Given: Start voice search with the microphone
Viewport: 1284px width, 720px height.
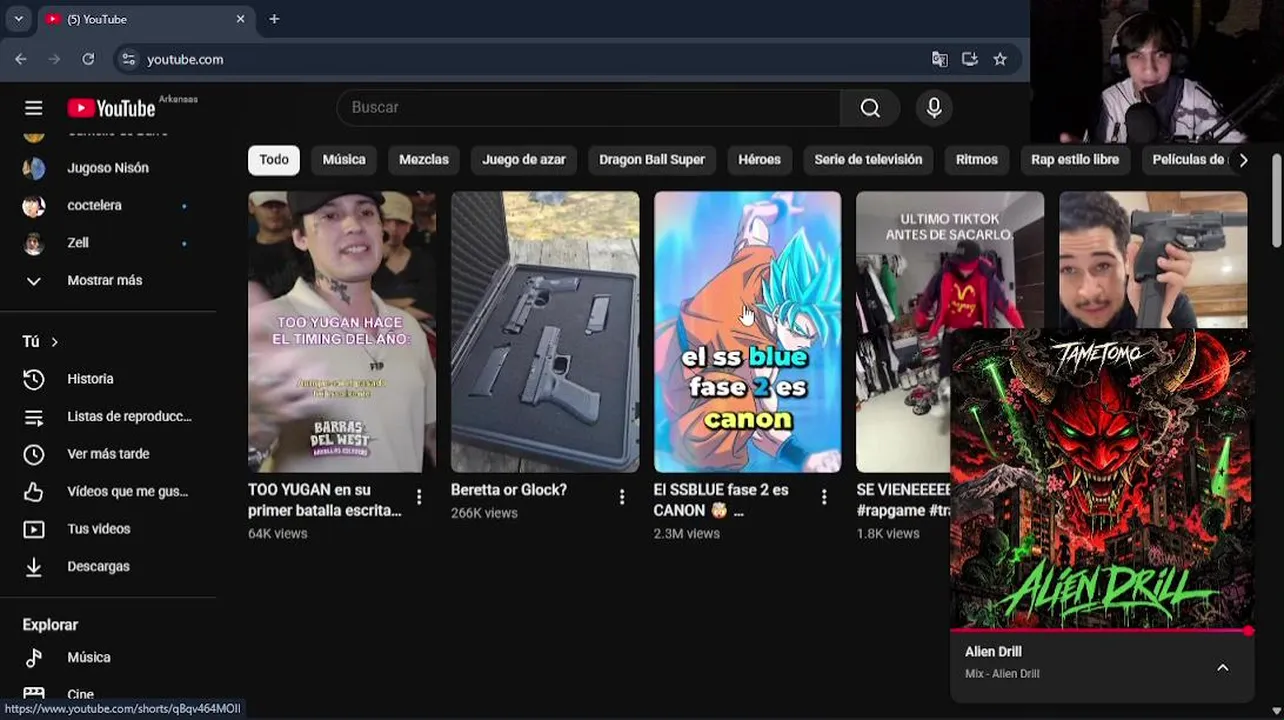Looking at the screenshot, I should pyautogui.click(x=934, y=108).
